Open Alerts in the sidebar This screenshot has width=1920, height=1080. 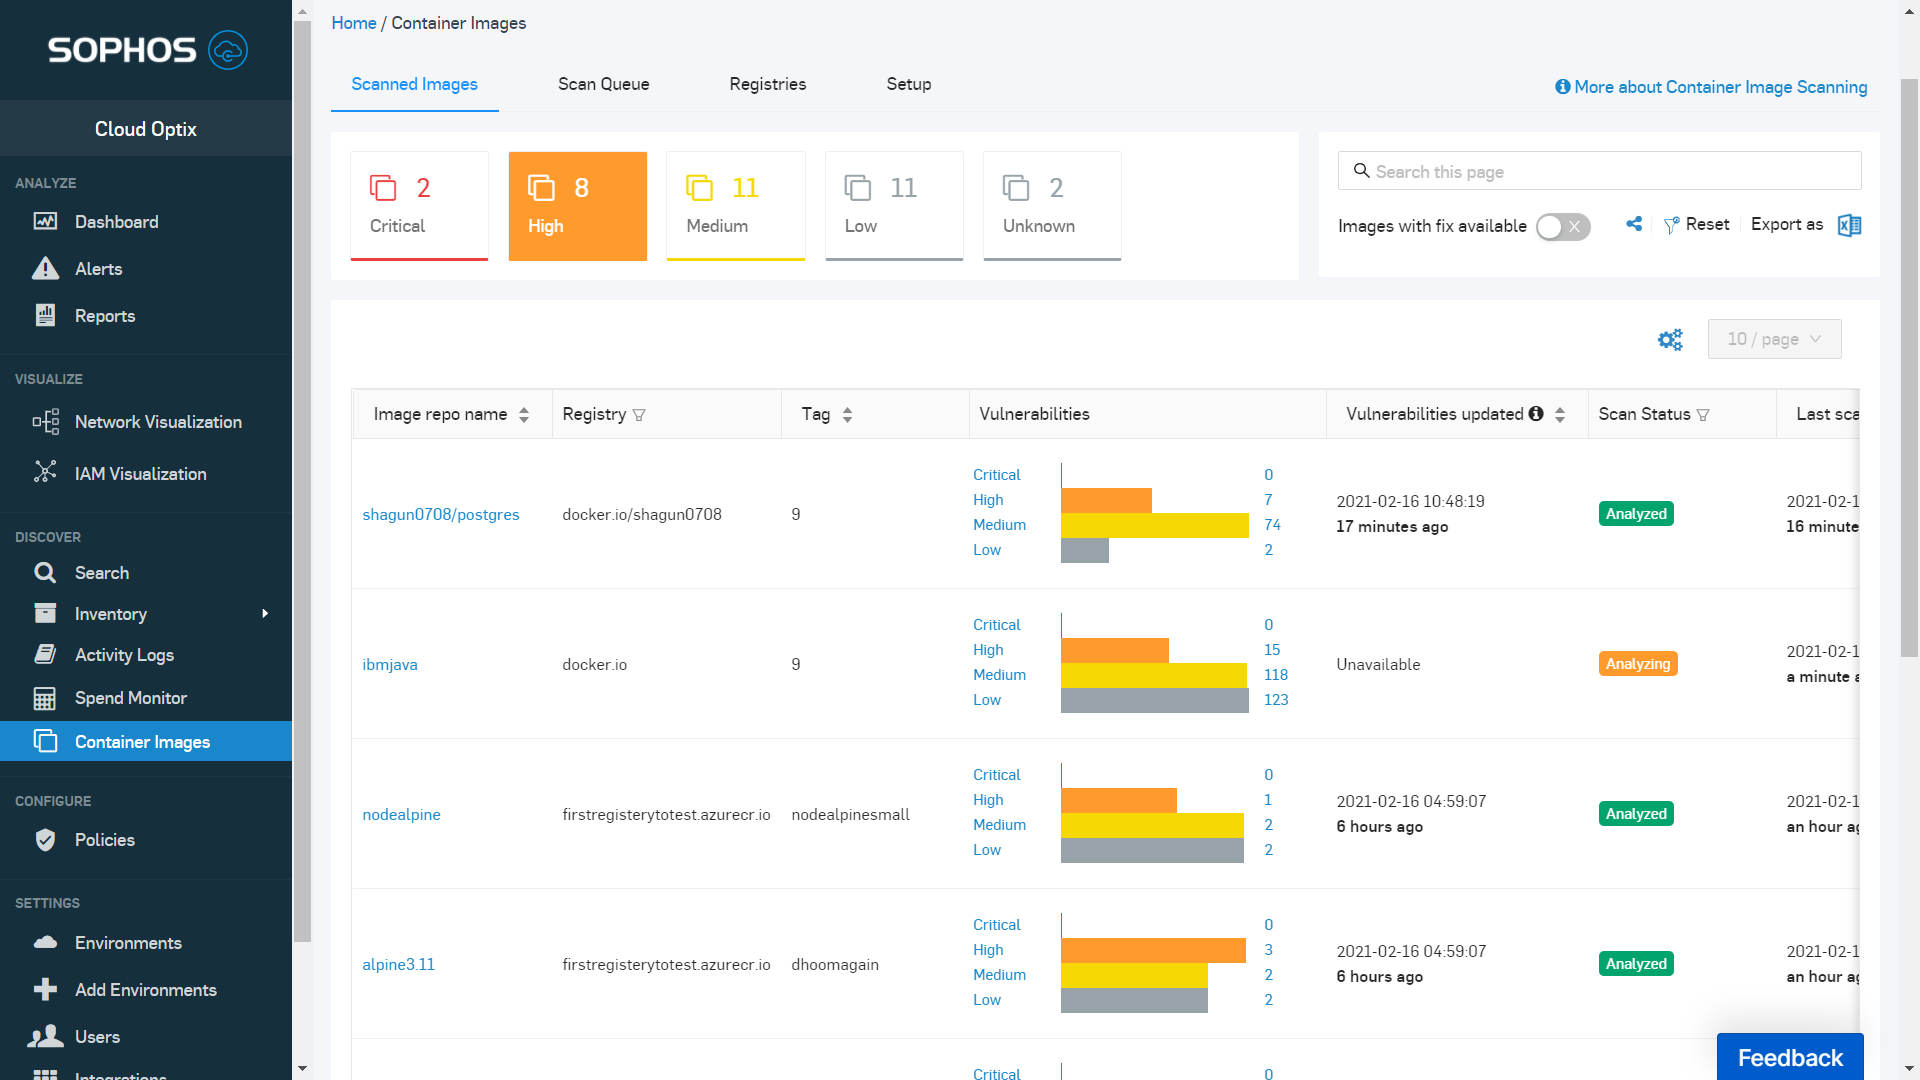98,269
